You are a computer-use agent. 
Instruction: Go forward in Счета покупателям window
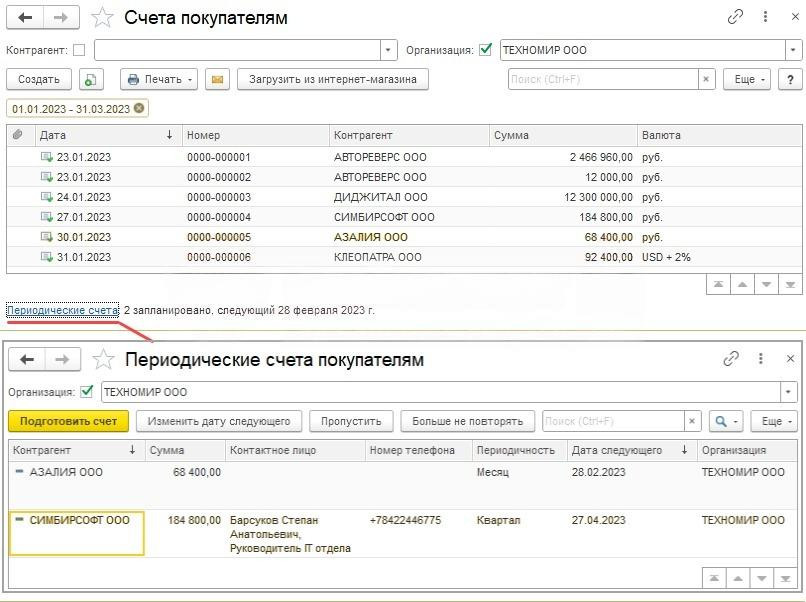61,17
